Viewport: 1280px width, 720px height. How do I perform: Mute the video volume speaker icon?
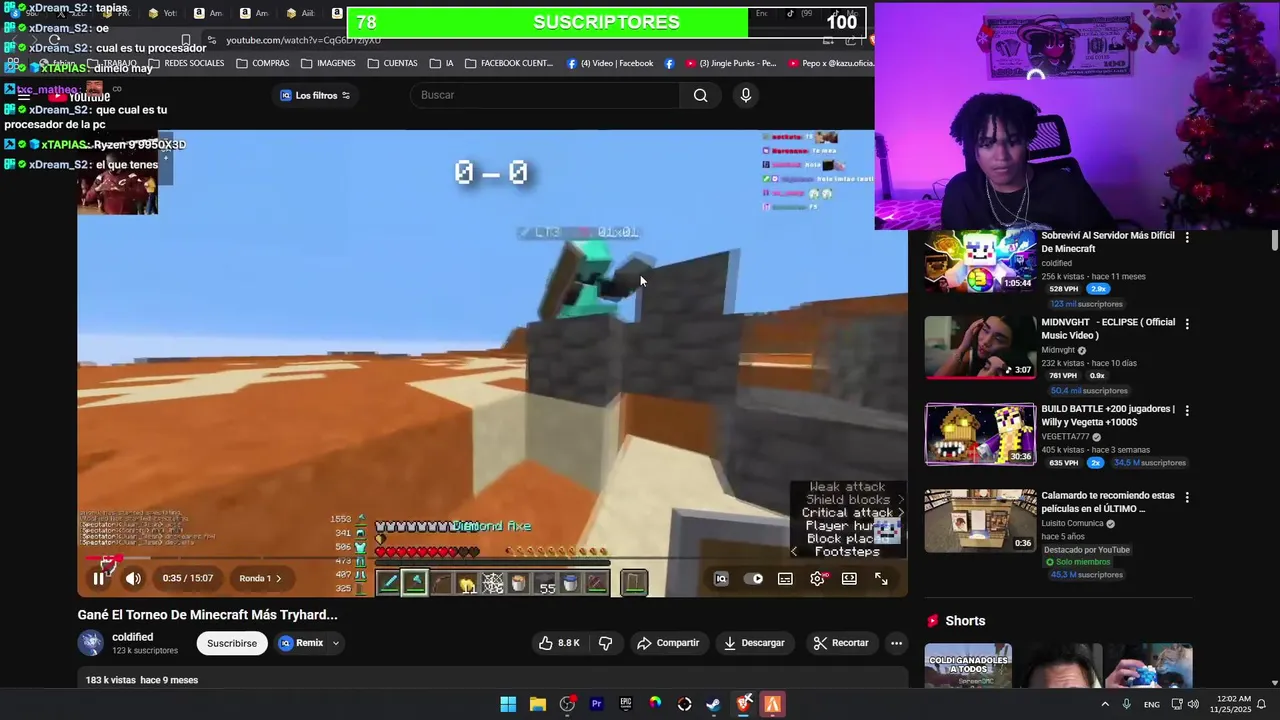point(133,578)
